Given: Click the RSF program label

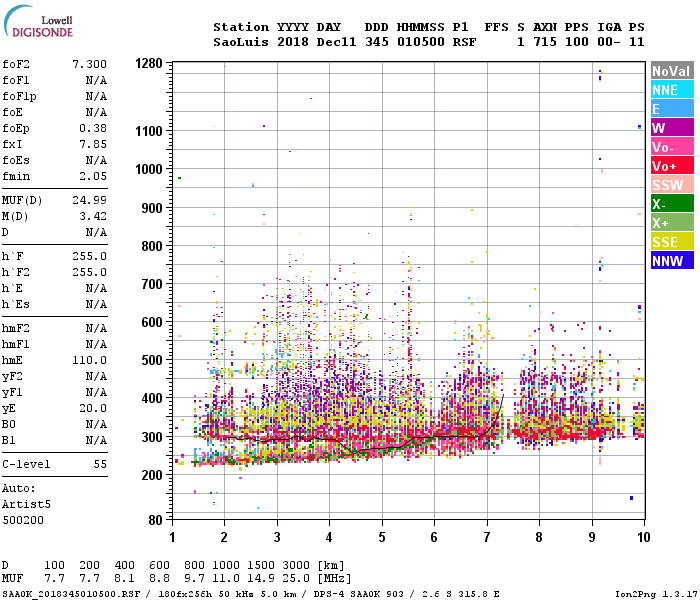Looking at the screenshot, I should (x=464, y=42).
